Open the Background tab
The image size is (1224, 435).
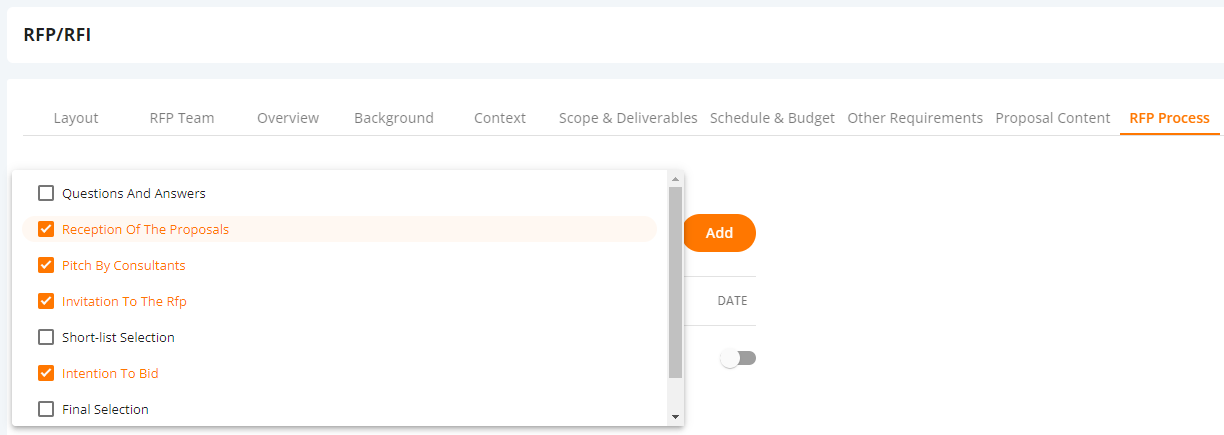[394, 118]
